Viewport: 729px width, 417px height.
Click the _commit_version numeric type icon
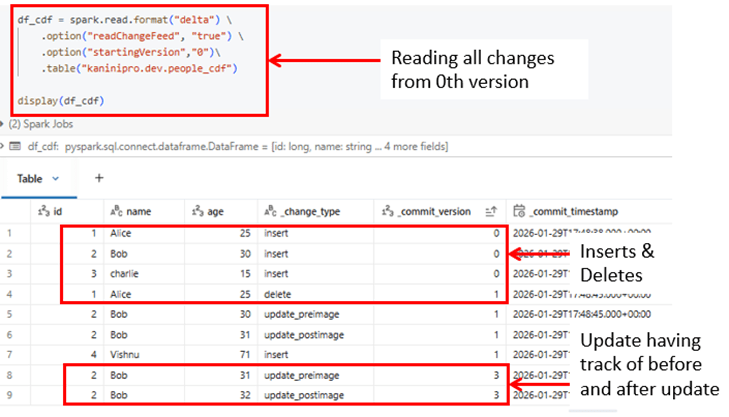388,211
